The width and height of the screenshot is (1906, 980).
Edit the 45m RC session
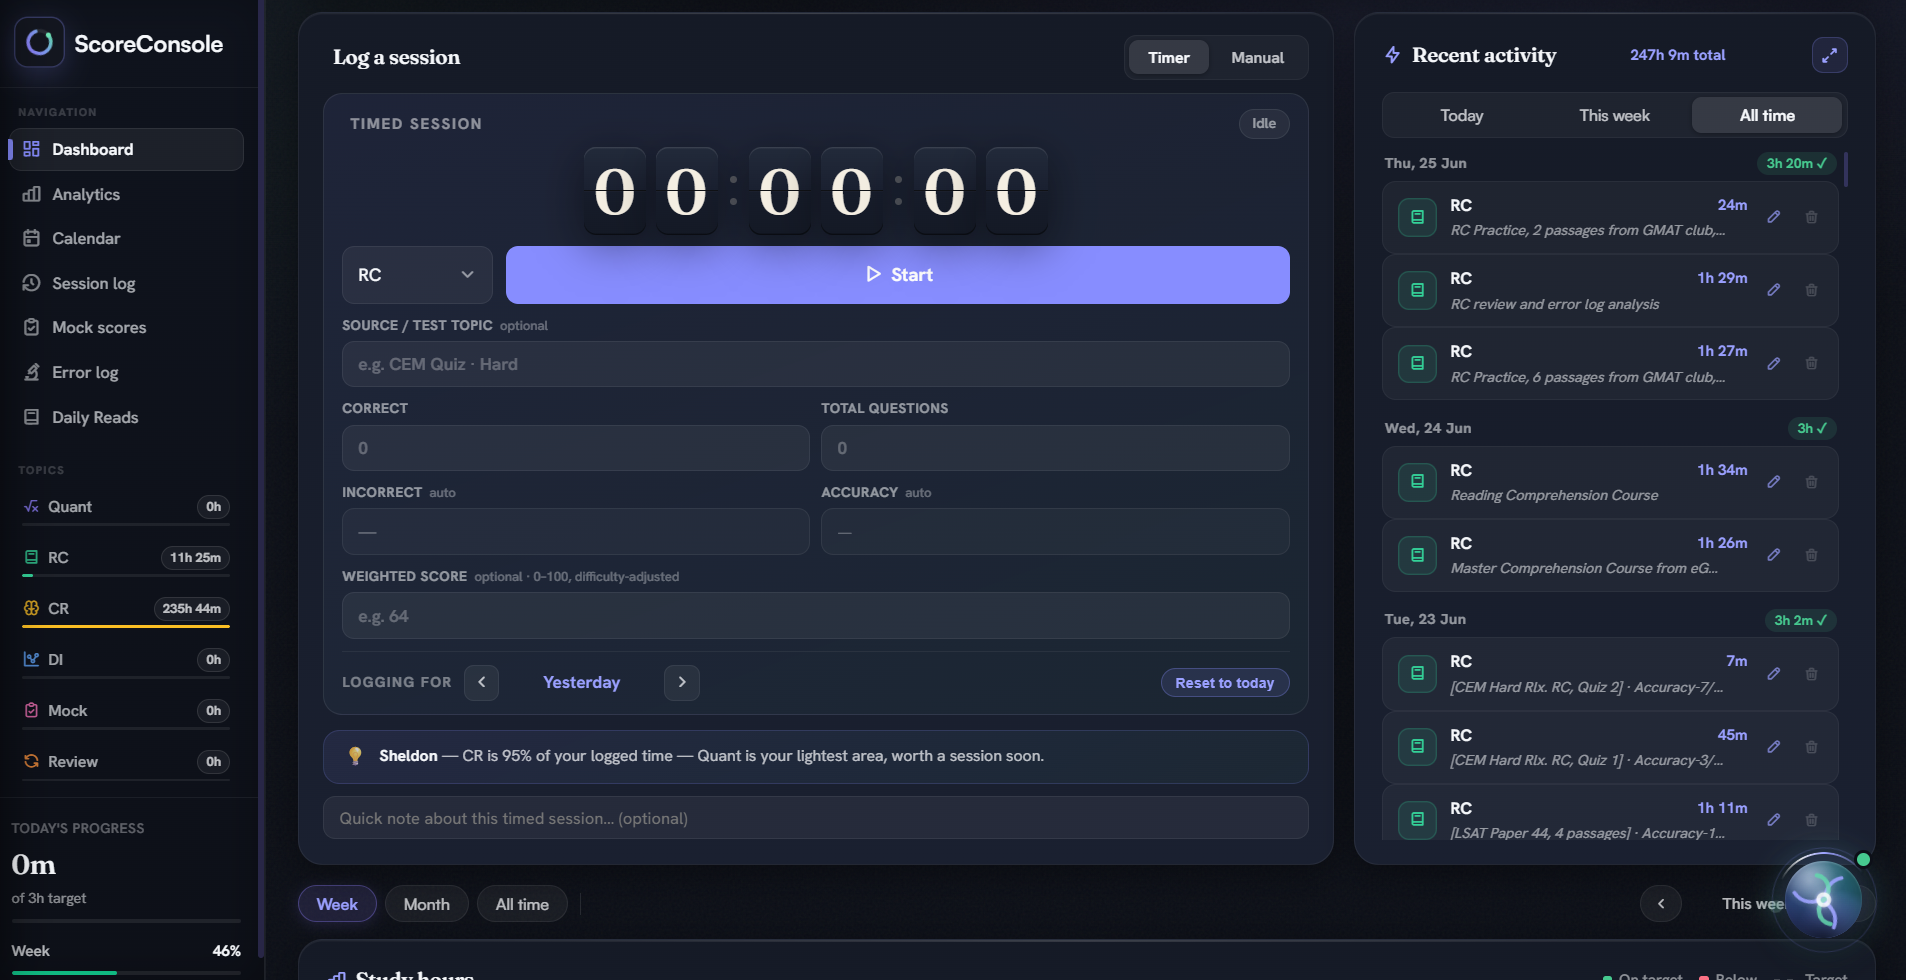pos(1773,747)
